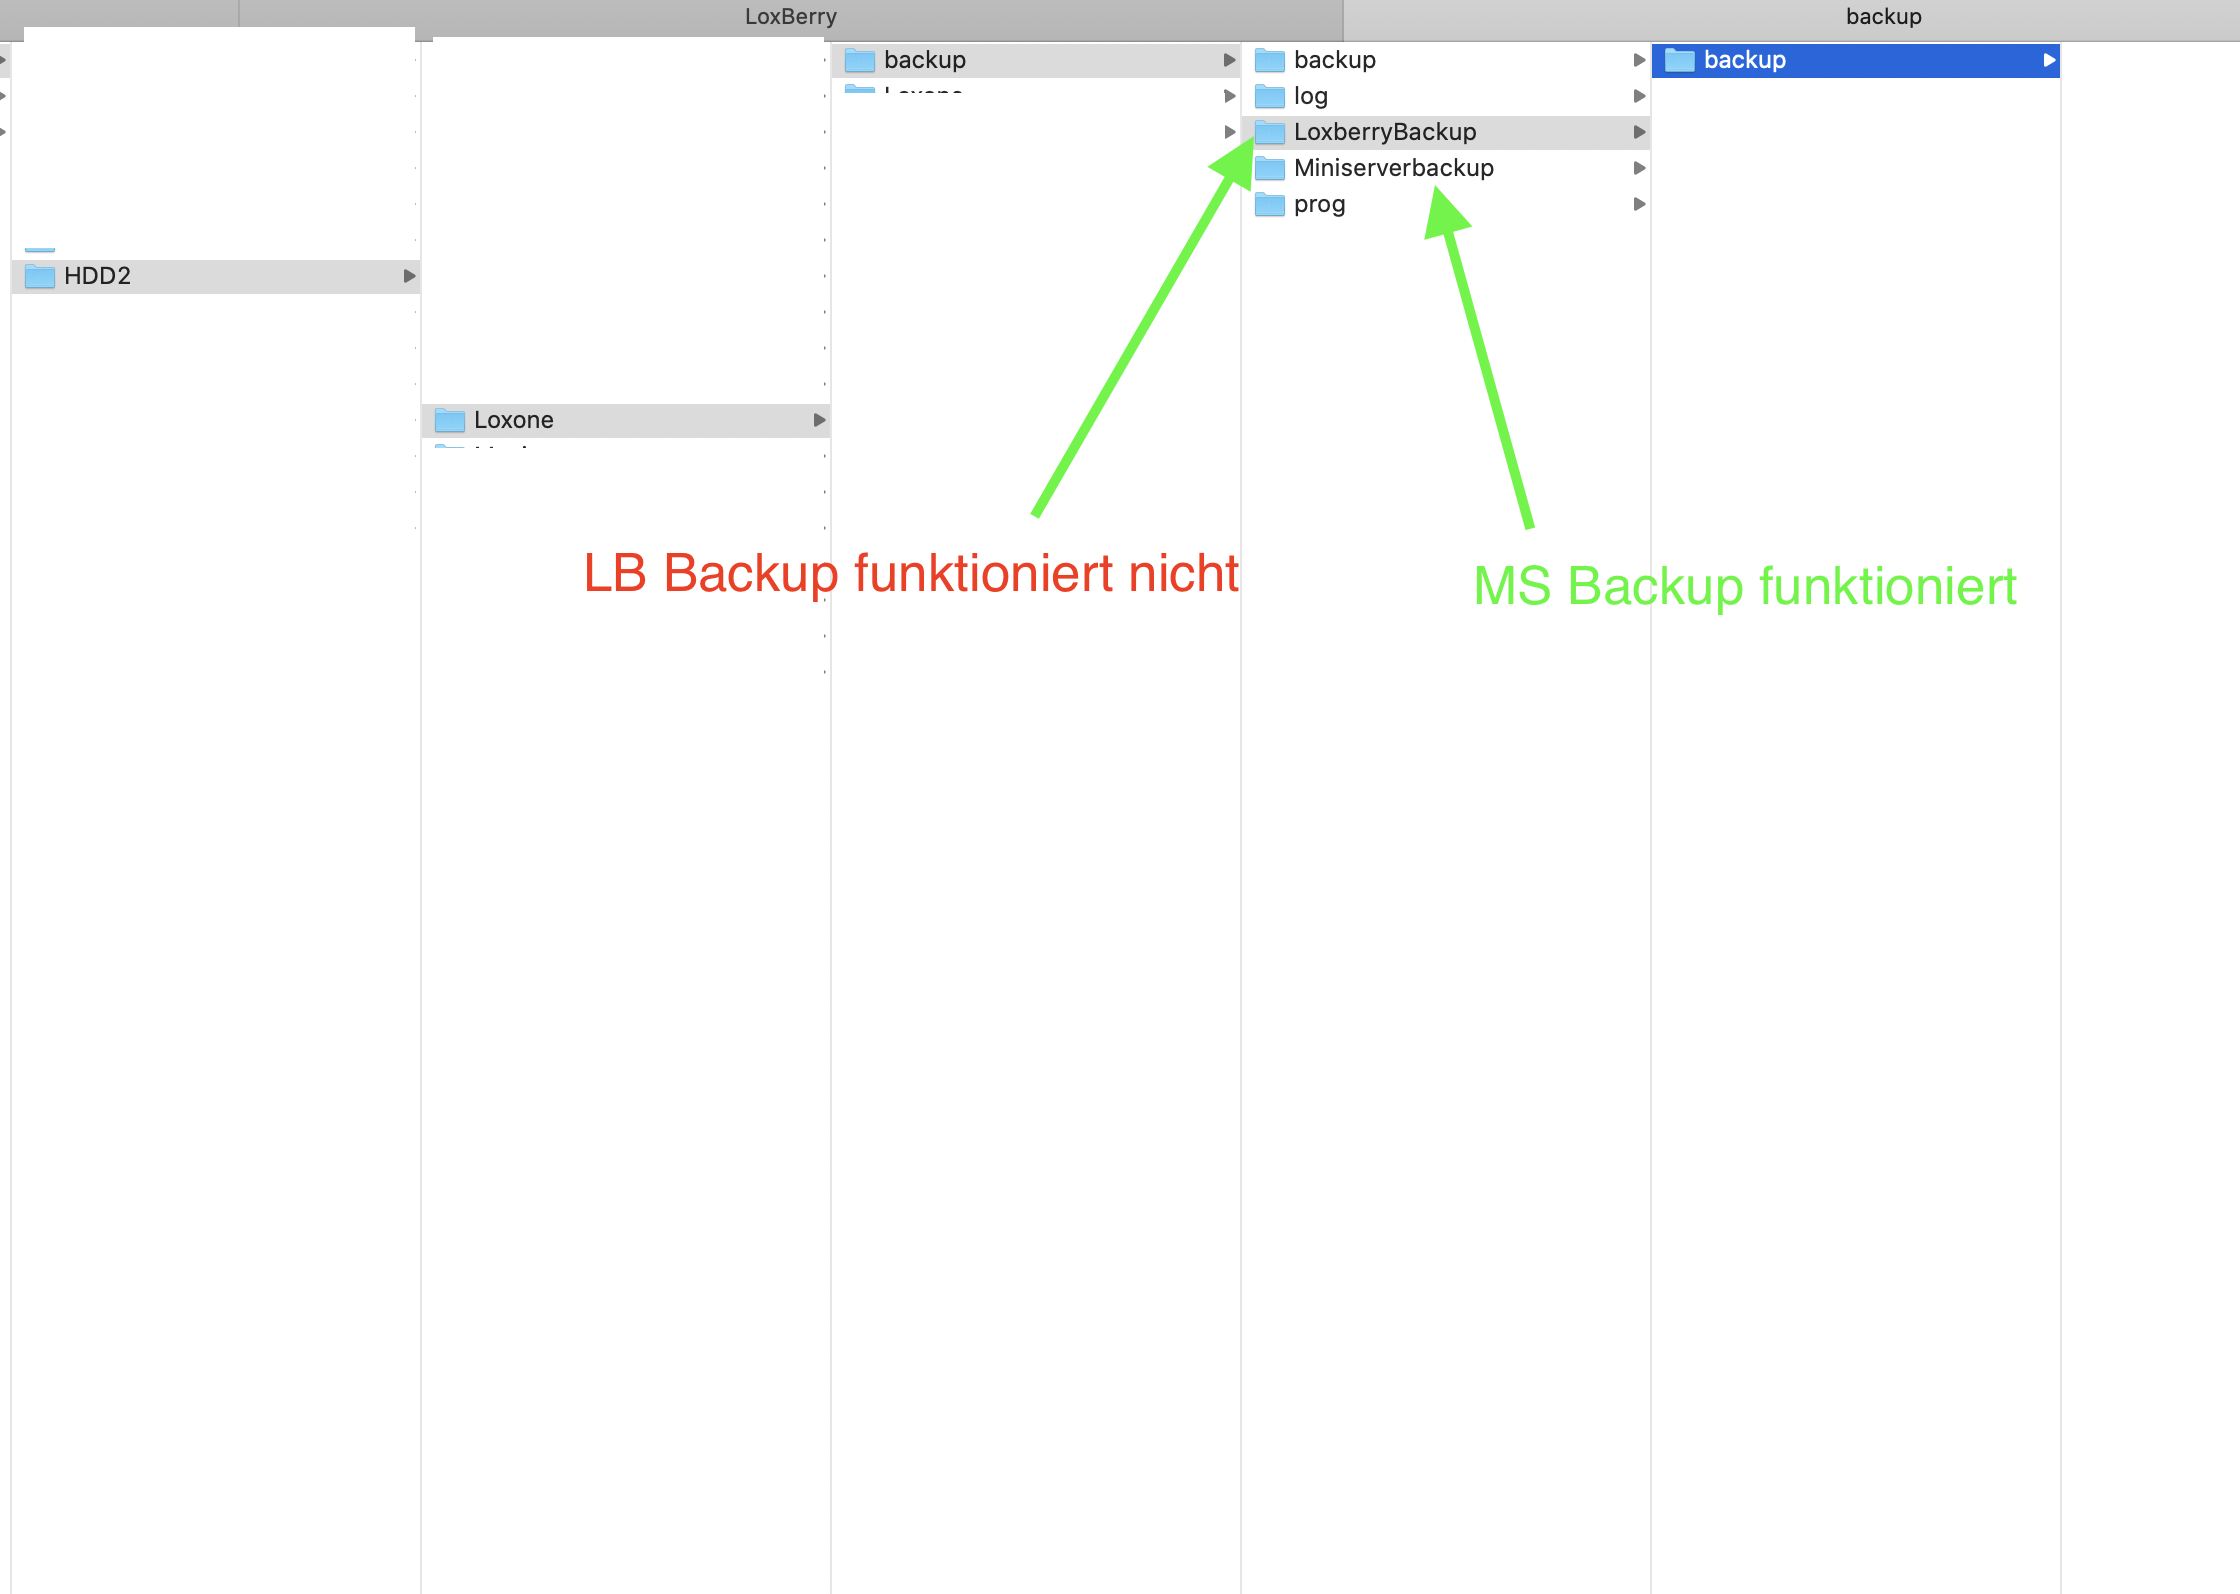Expand prog via its disclosure arrow
This screenshot has height=1594, width=2240.
pyautogui.click(x=1639, y=204)
